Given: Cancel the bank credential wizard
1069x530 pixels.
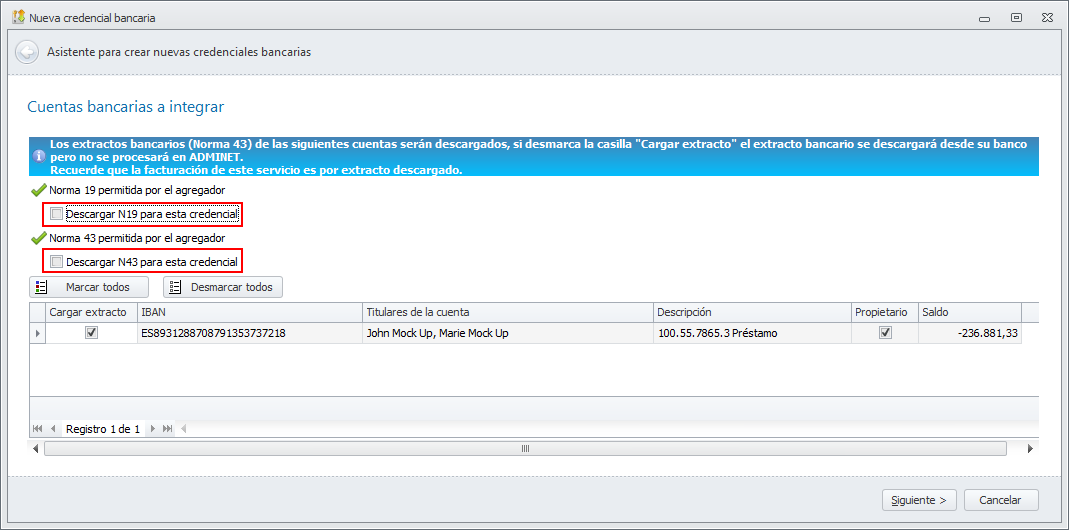Looking at the screenshot, I should (x=1001, y=500).
